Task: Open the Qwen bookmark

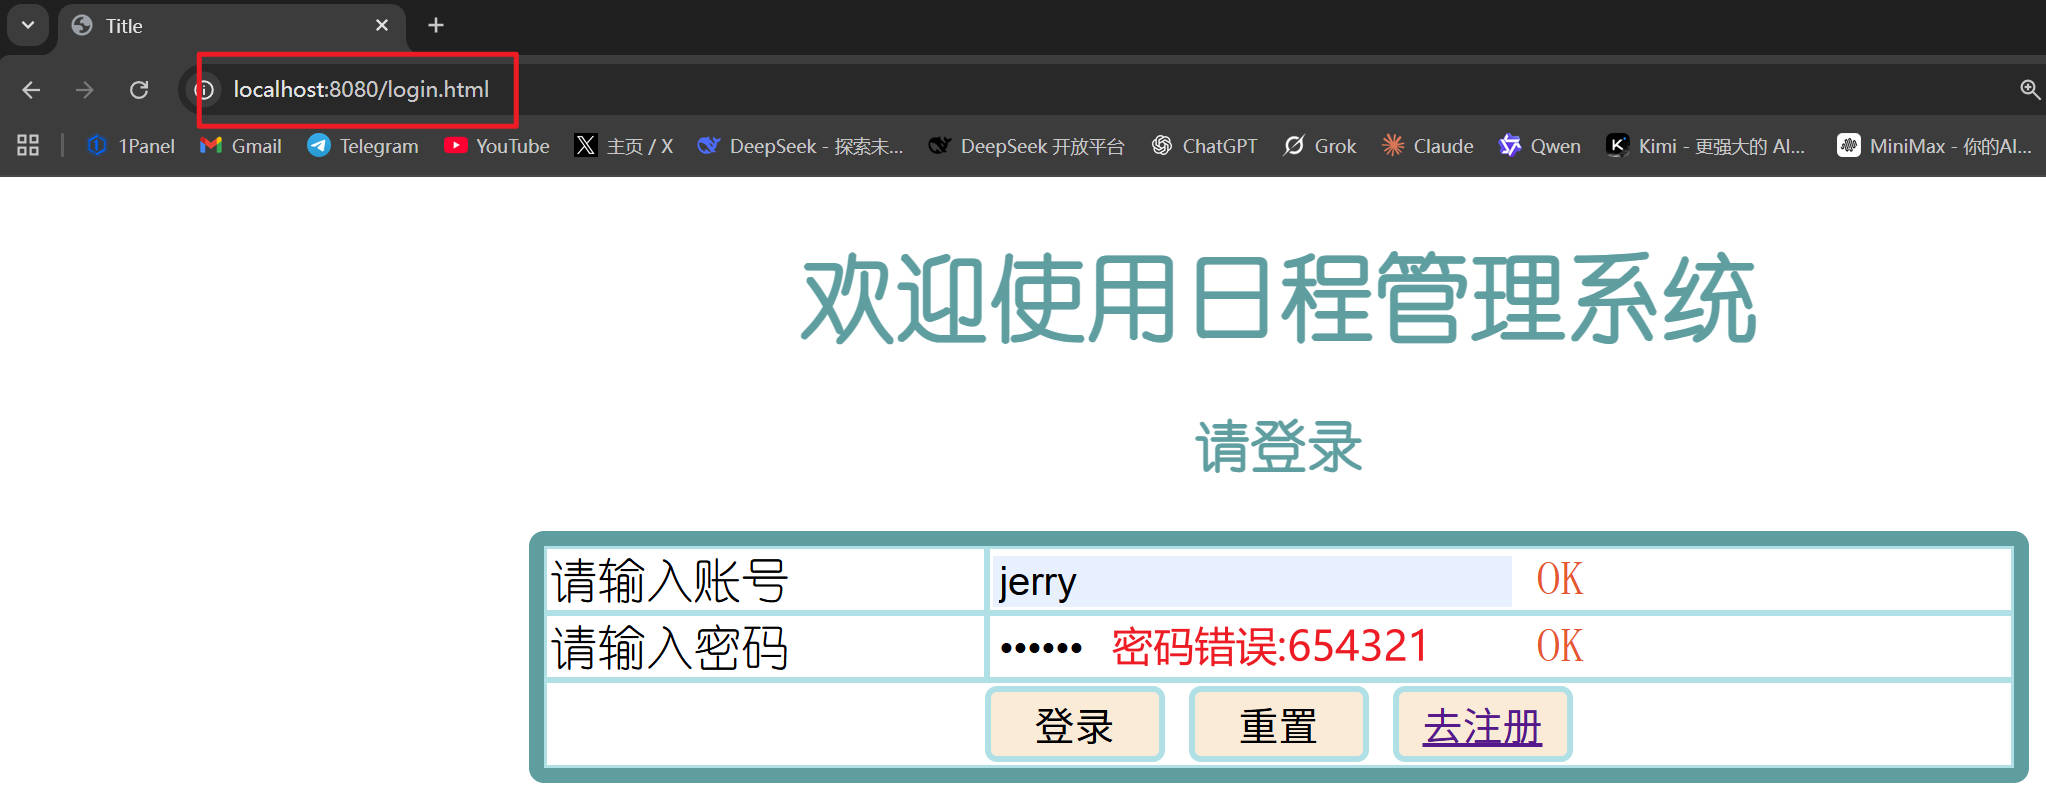Action: 1540,146
